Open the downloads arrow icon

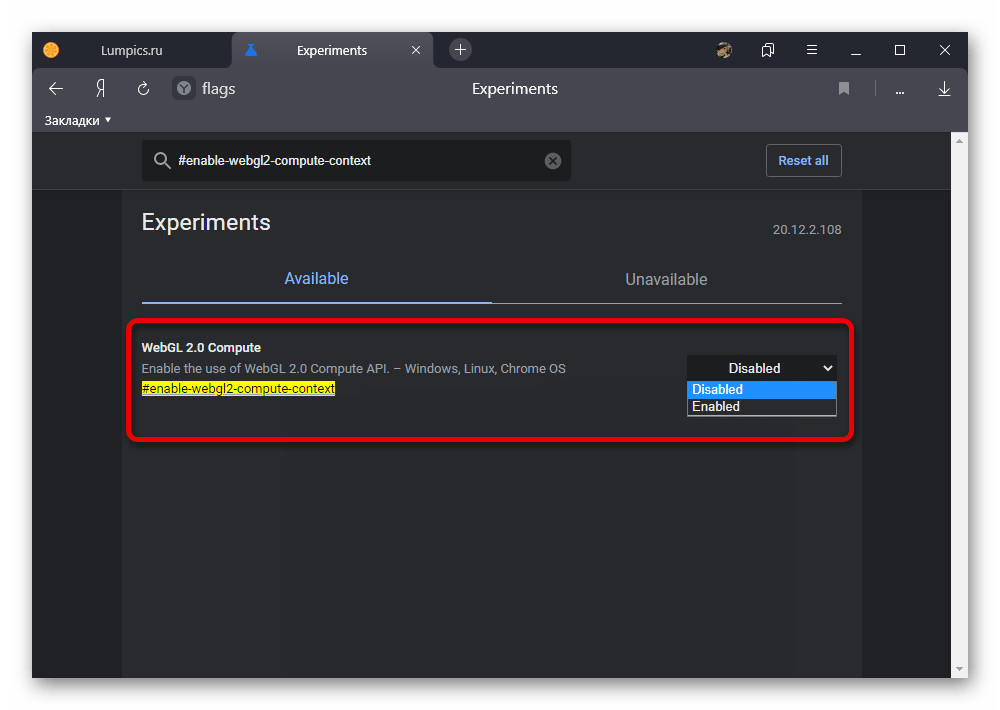[944, 89]
